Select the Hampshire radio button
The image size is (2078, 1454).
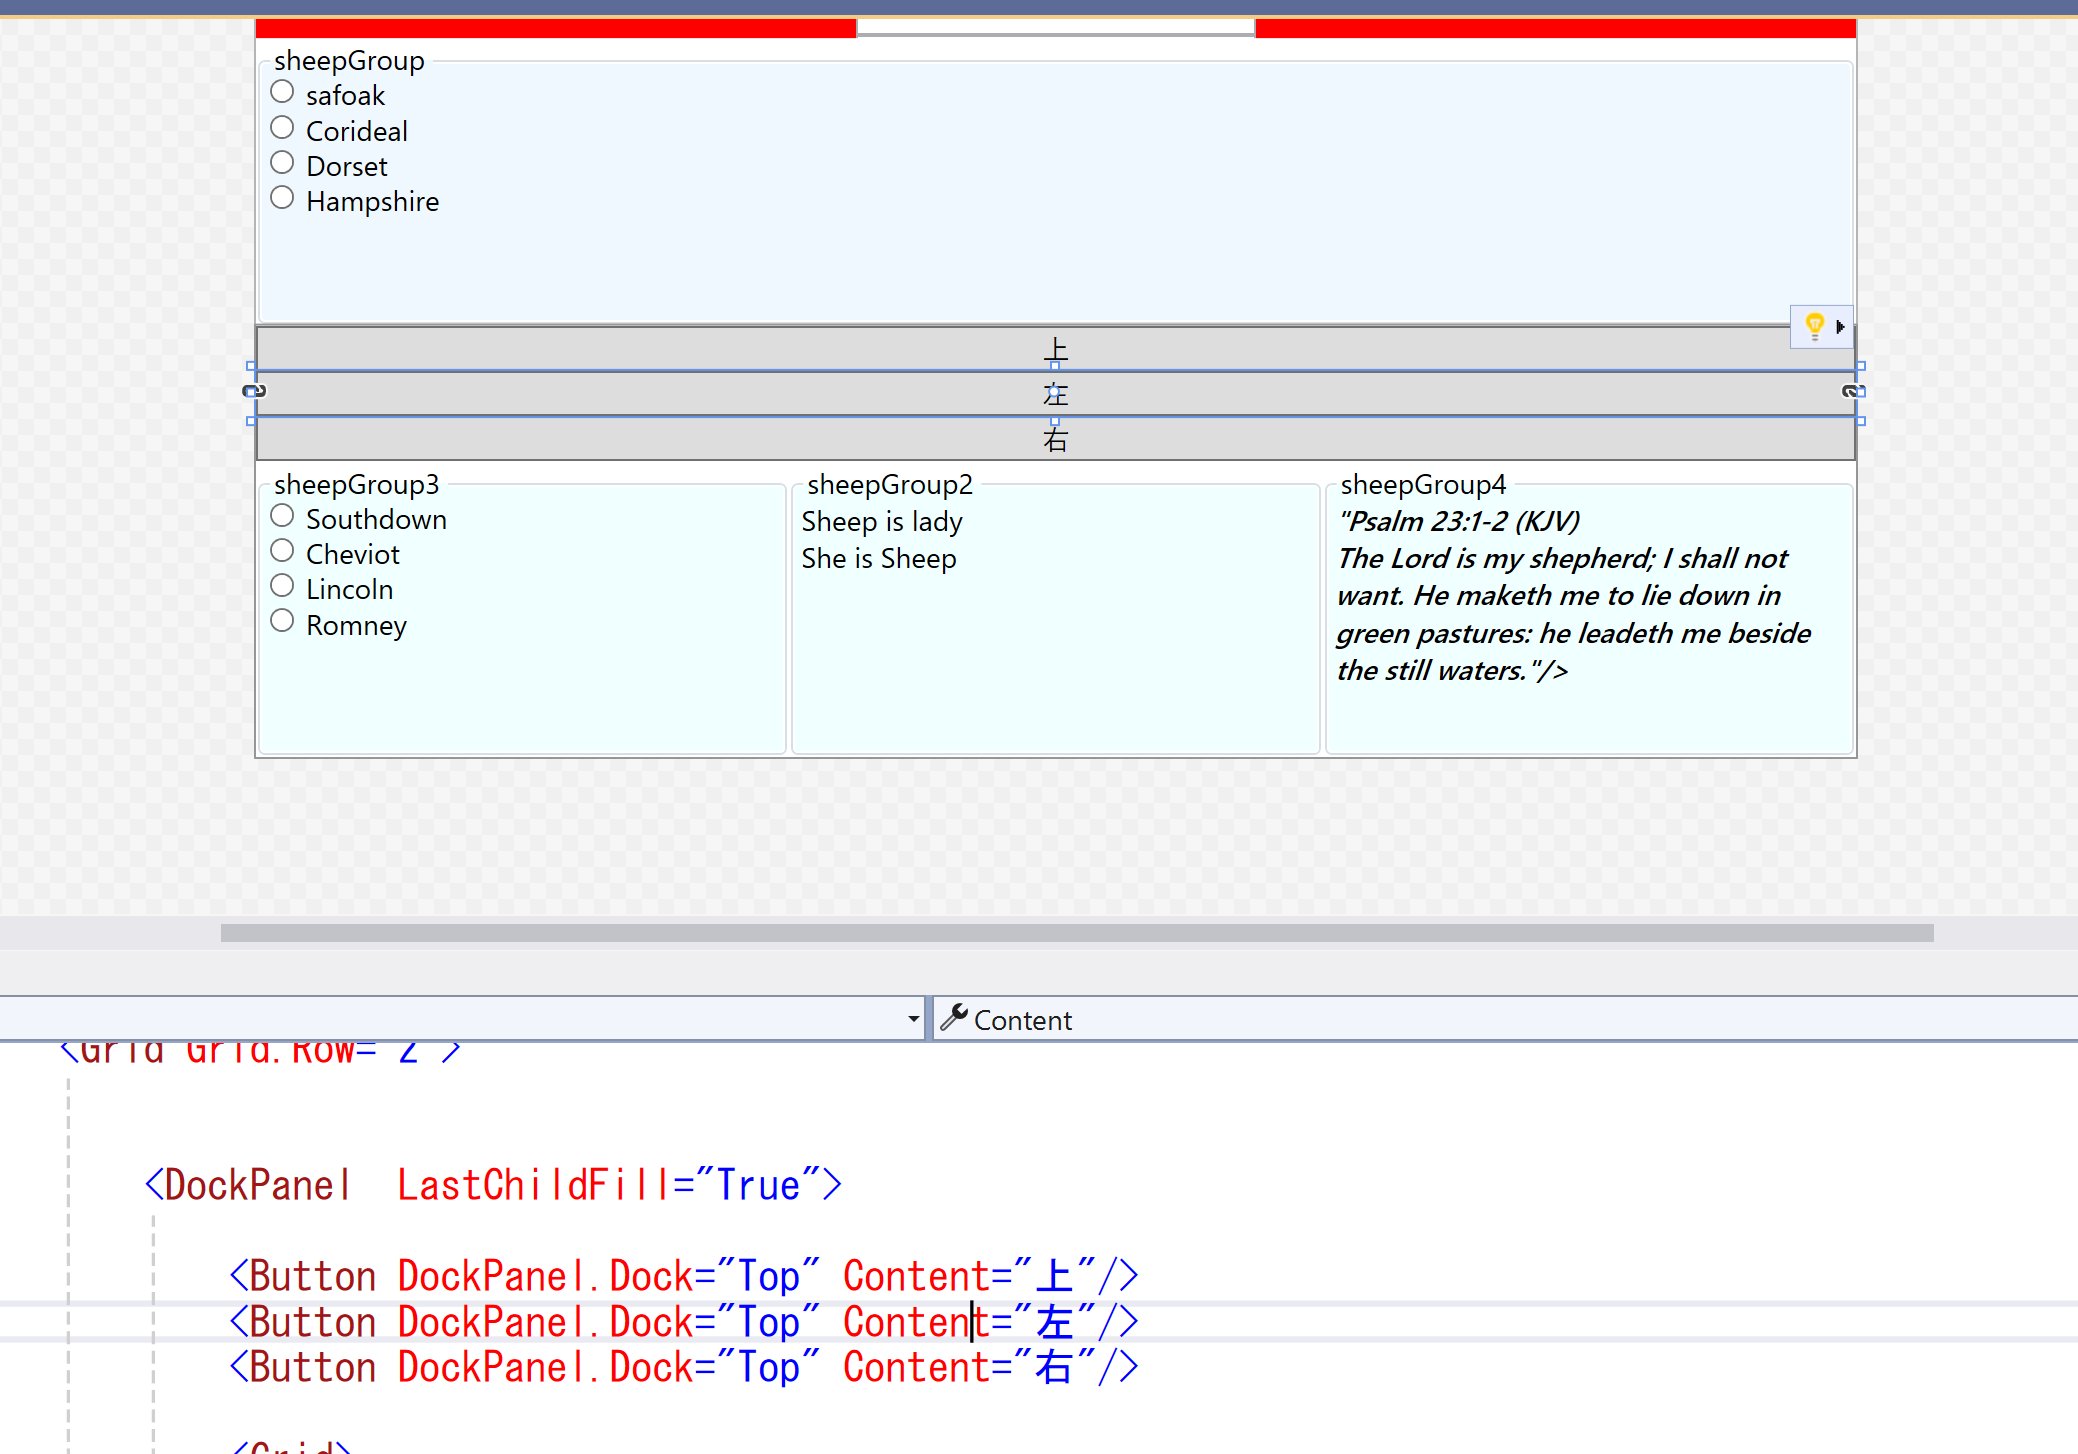click(x=283, y=198)
